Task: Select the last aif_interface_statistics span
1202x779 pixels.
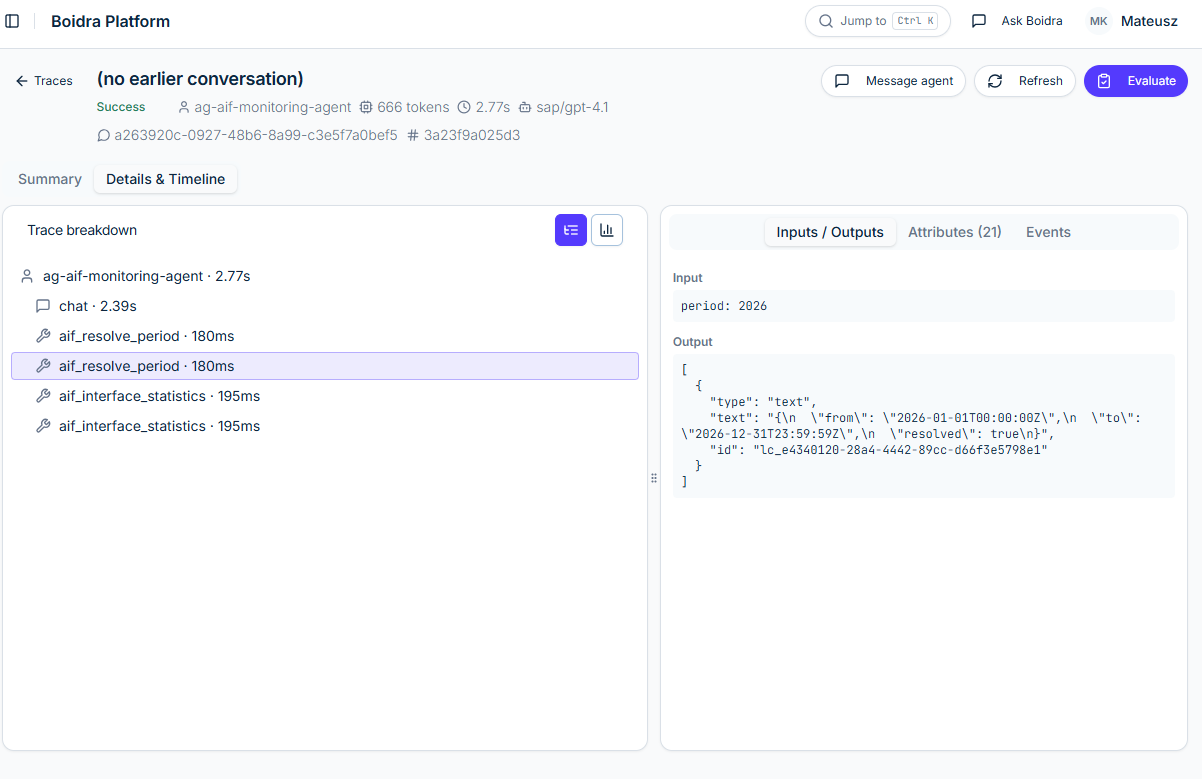Action: 325,426
